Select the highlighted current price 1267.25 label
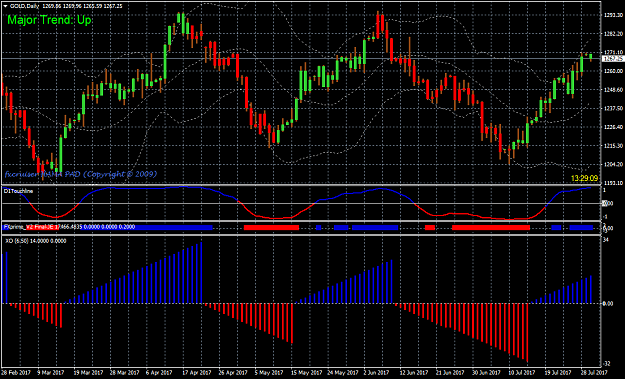 point(613,59)
